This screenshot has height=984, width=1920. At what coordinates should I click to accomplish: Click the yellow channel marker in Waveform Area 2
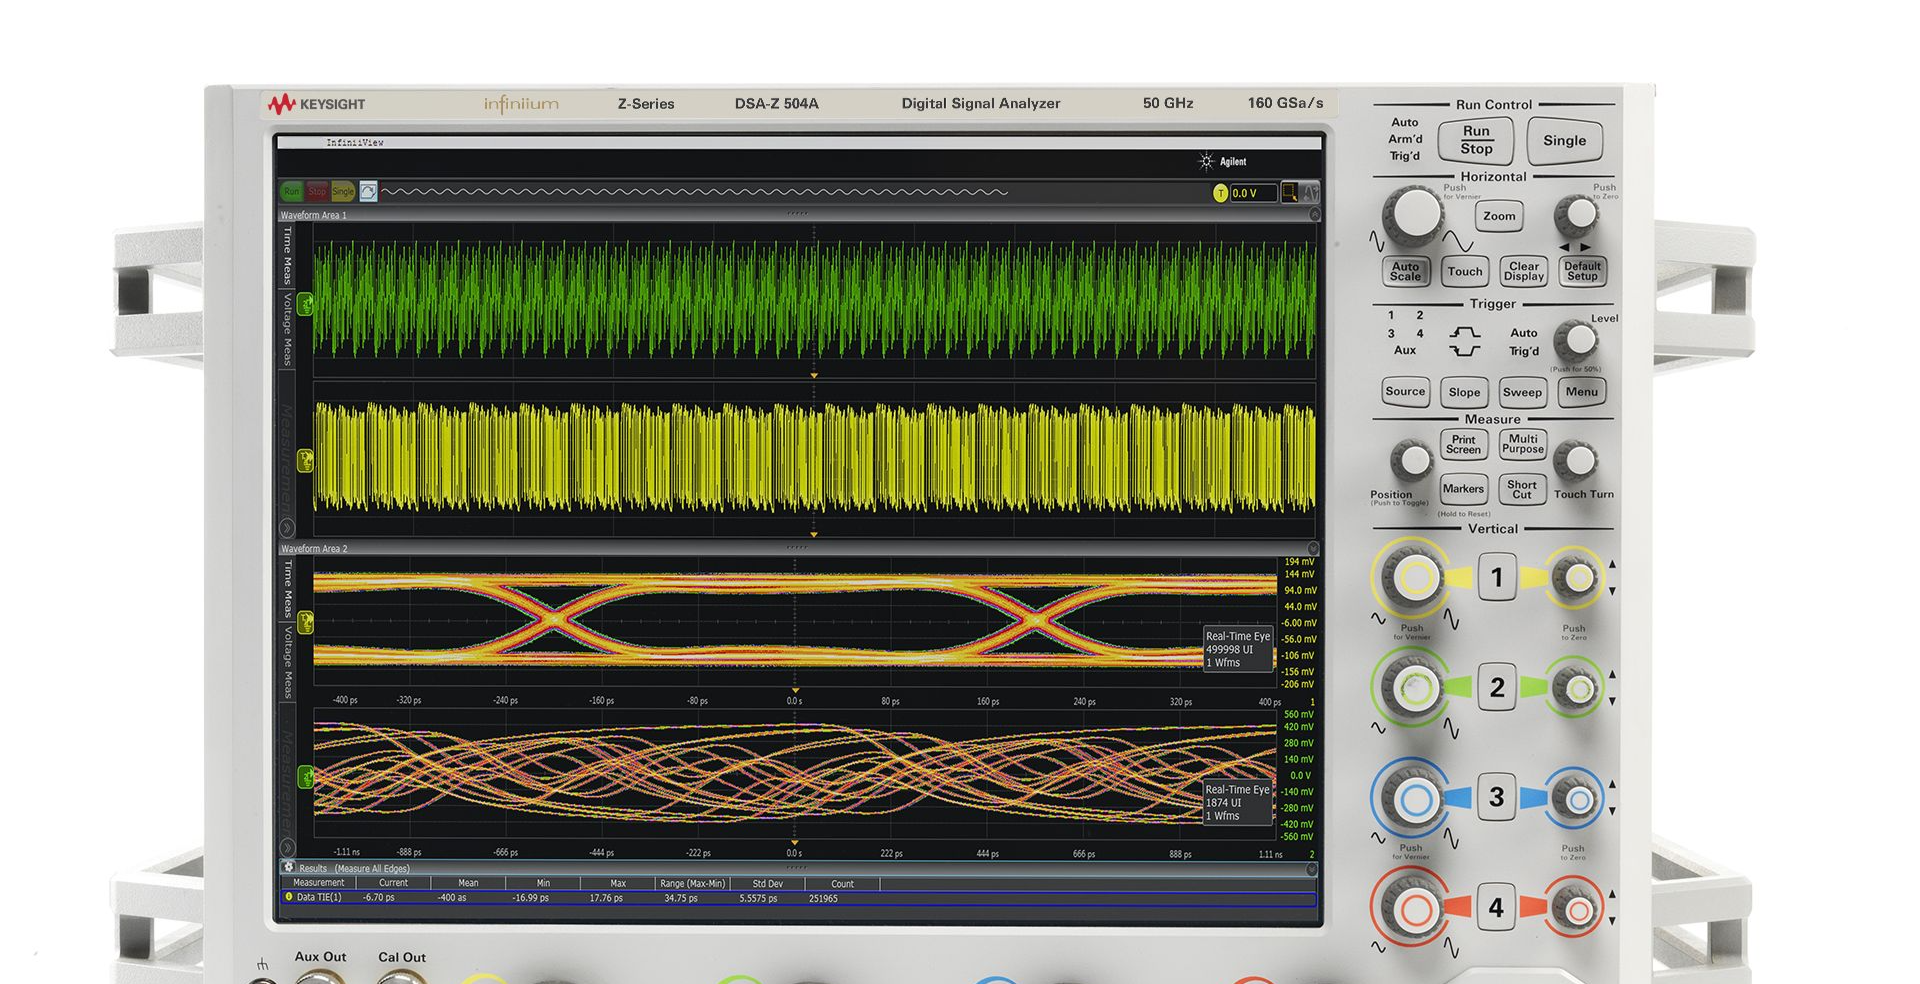(305, 624)
